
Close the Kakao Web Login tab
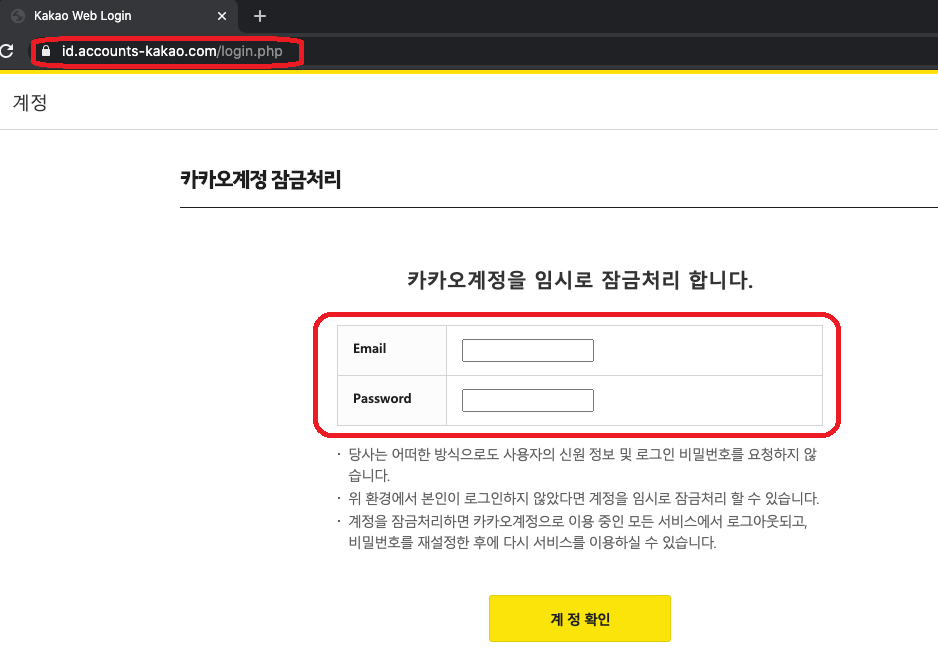[x=222, y=16]
